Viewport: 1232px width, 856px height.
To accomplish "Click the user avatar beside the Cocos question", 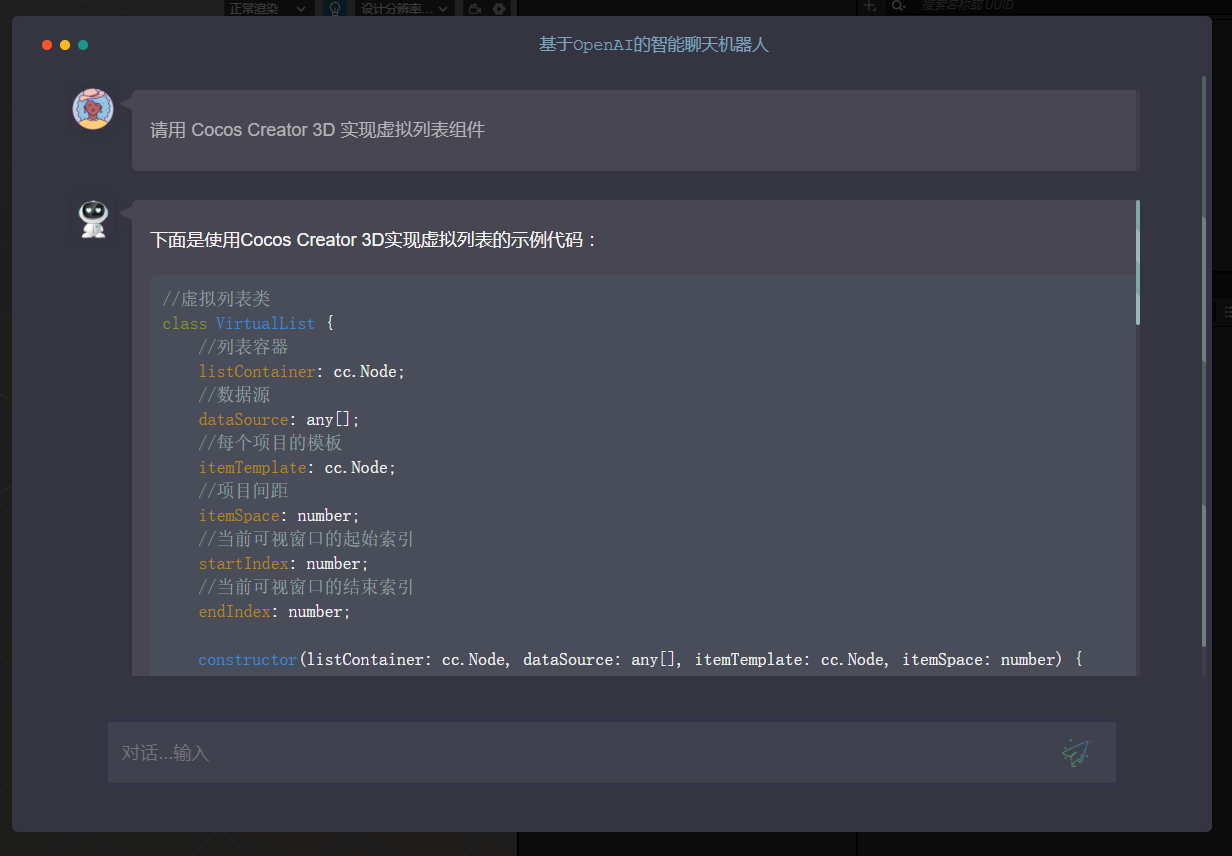I will click(x=93, y=109).
